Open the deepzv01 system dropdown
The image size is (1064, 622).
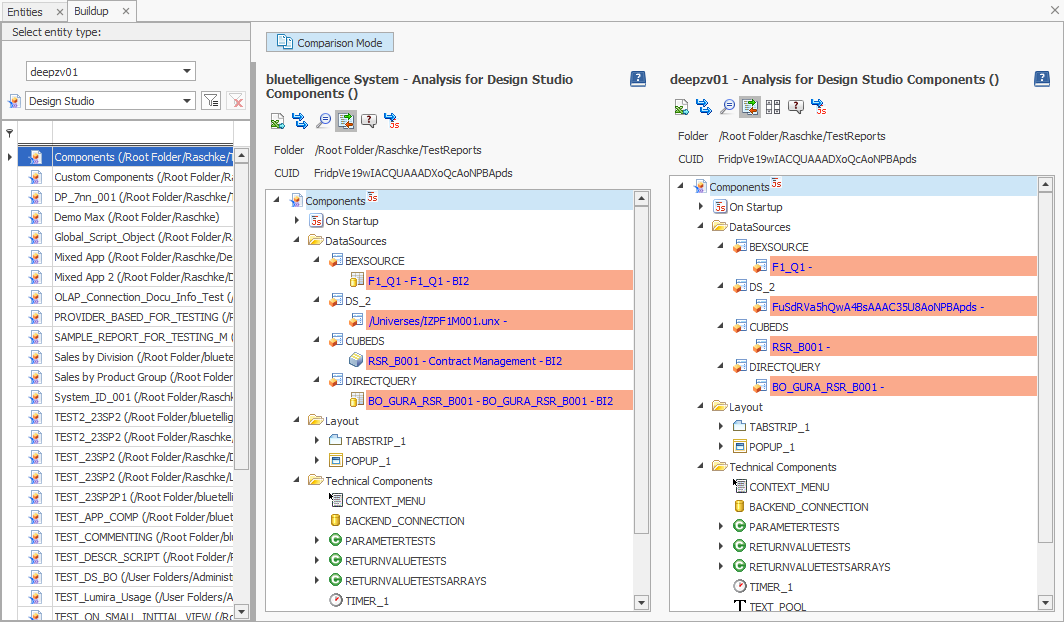(188, 71)
